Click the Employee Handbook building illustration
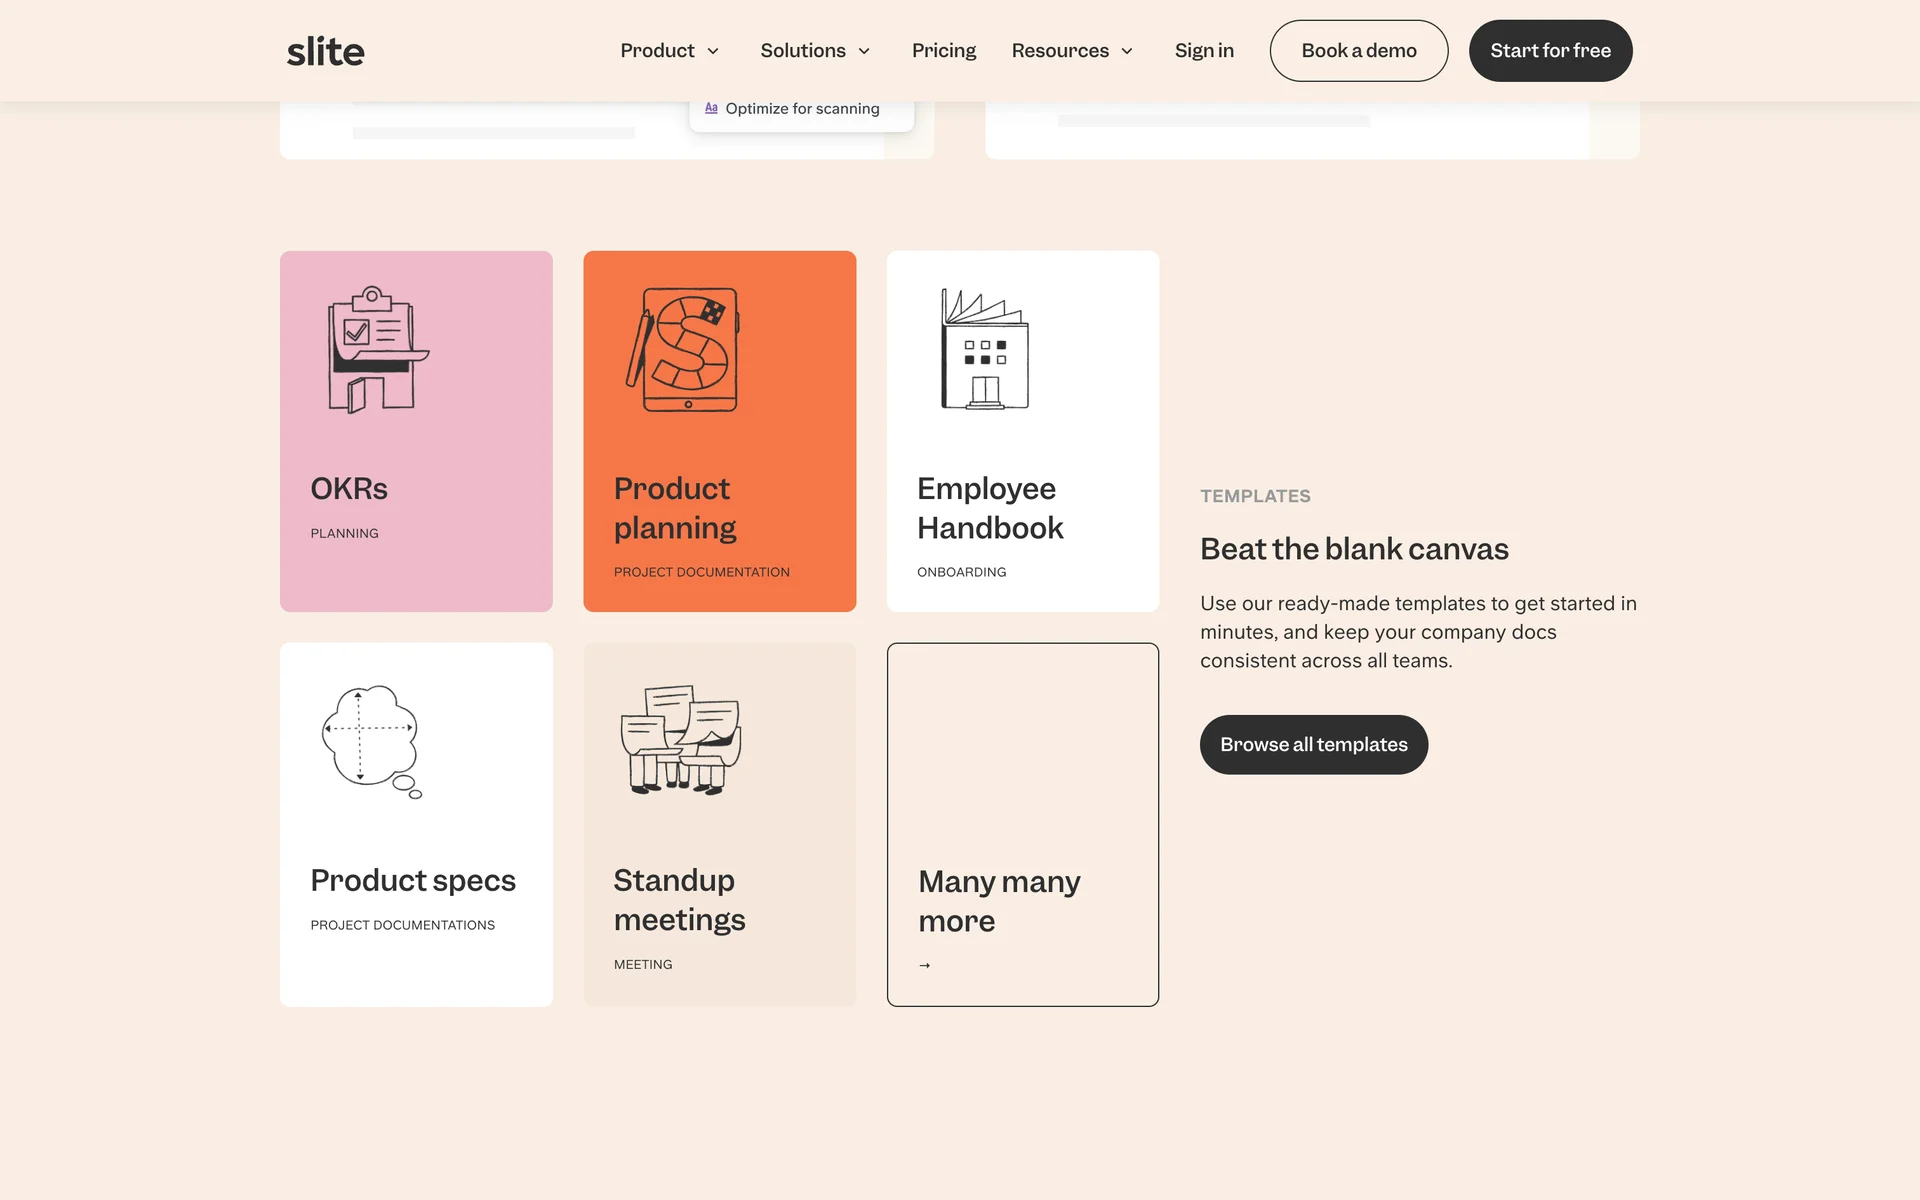 tap(984, 350)
